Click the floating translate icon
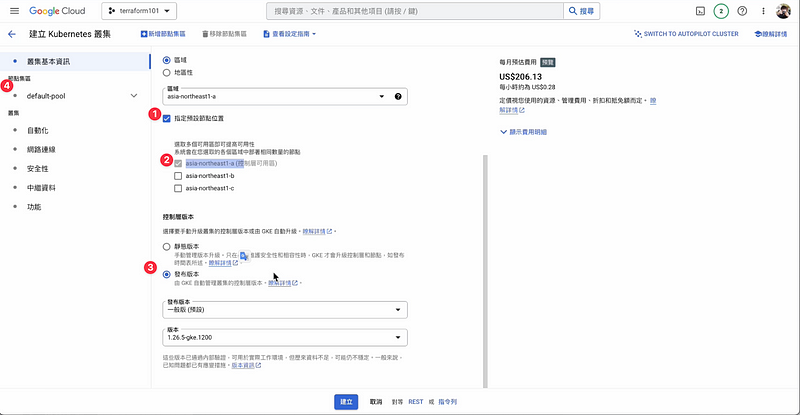 (244, 256)
